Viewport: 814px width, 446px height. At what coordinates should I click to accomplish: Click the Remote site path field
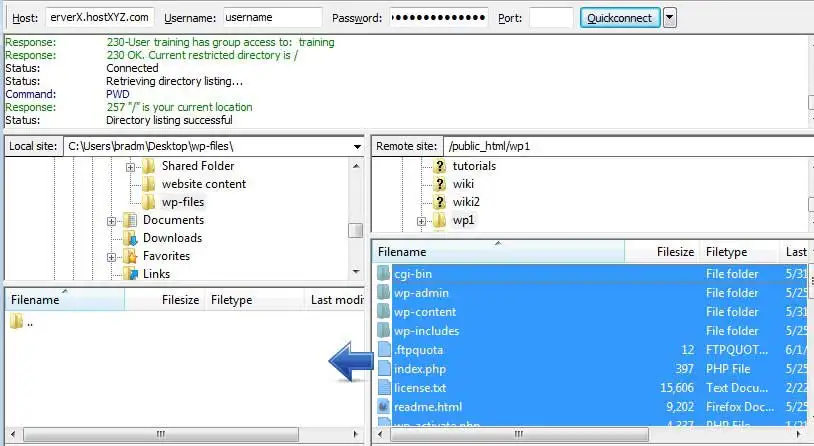(628, 146)
